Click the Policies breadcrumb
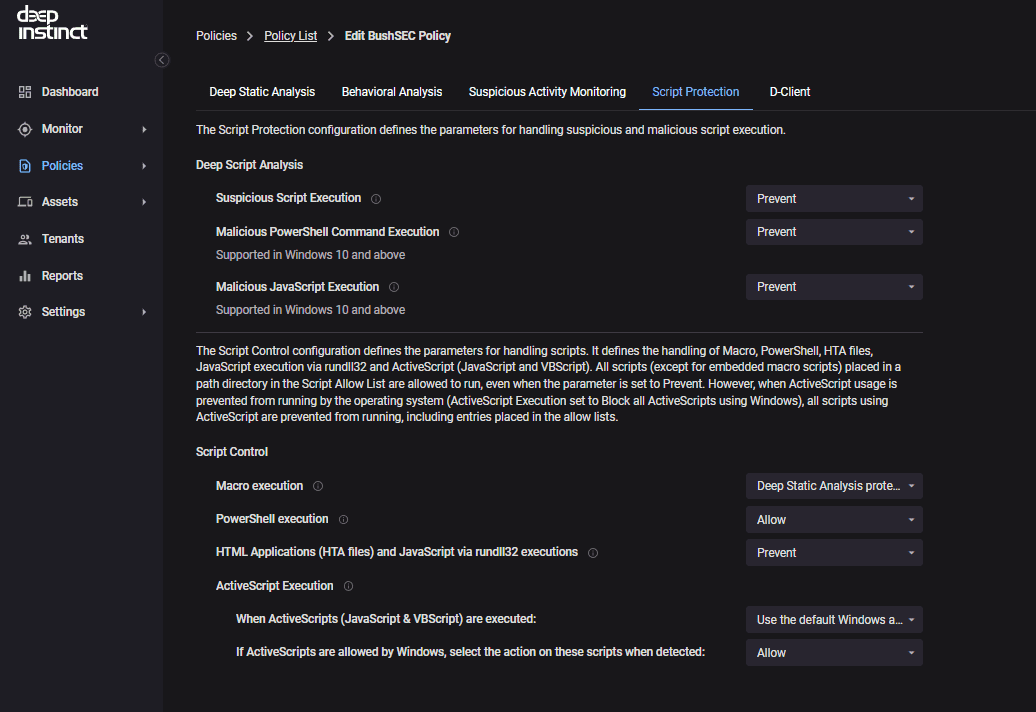This screenshot has width=1036, height=712. [x=216, y=36]
